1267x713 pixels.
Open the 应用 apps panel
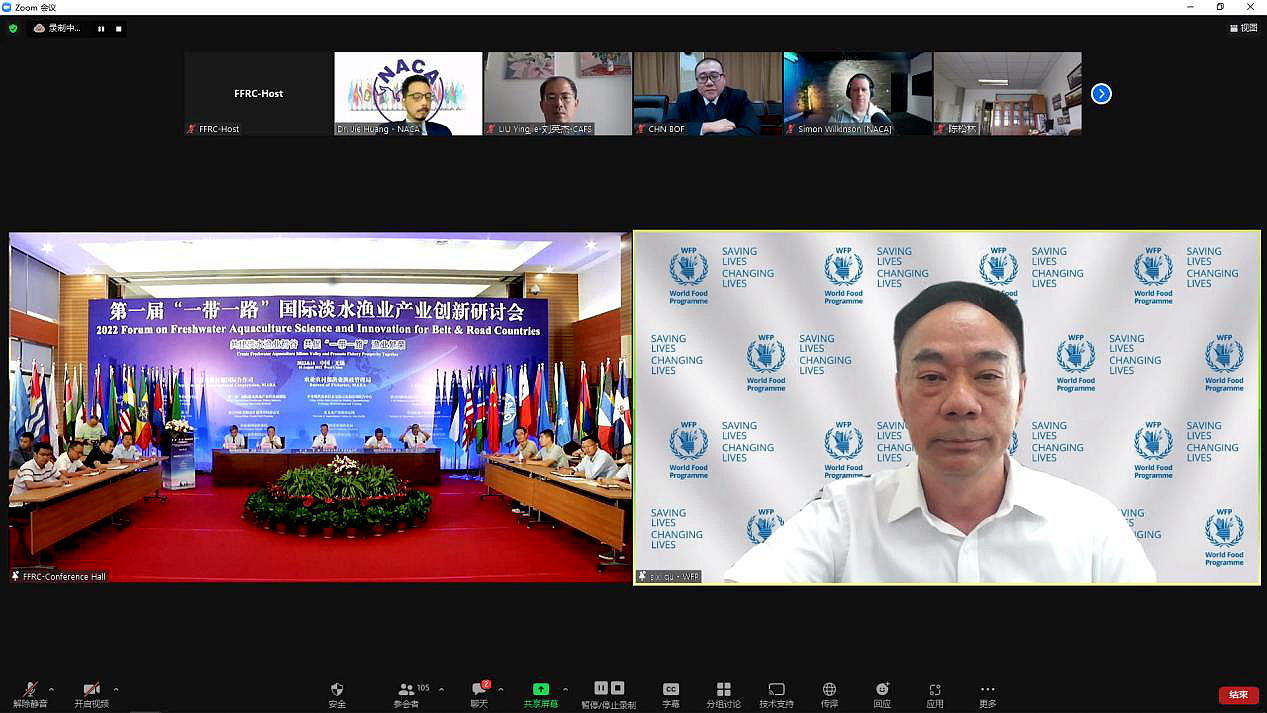point(935,695)
